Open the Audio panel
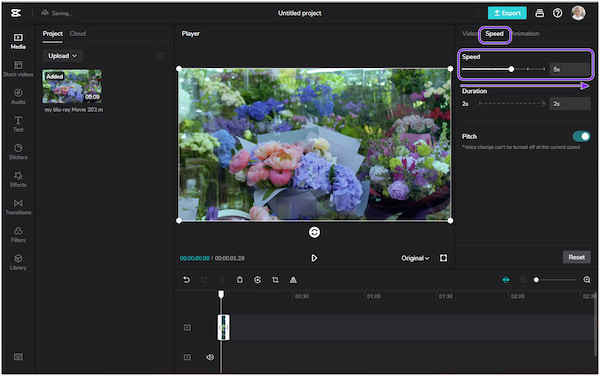Viewport: 600px width, 376px height. click(x=18, y=96)
